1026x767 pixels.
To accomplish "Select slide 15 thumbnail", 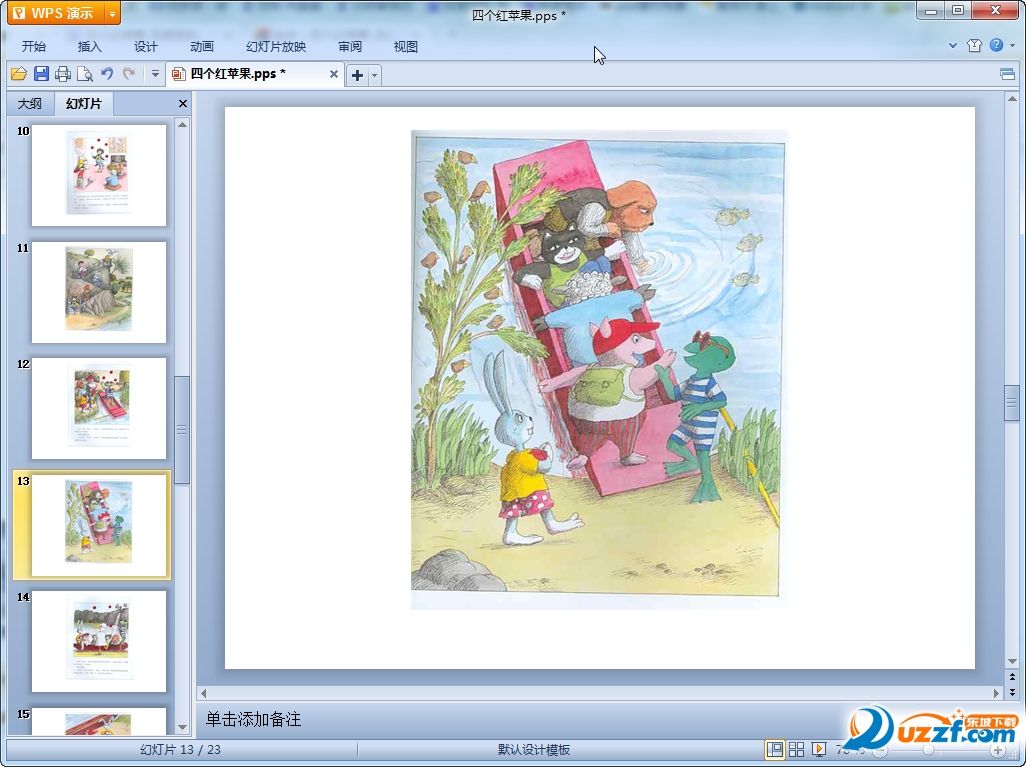I will click(x=99, y=721).
